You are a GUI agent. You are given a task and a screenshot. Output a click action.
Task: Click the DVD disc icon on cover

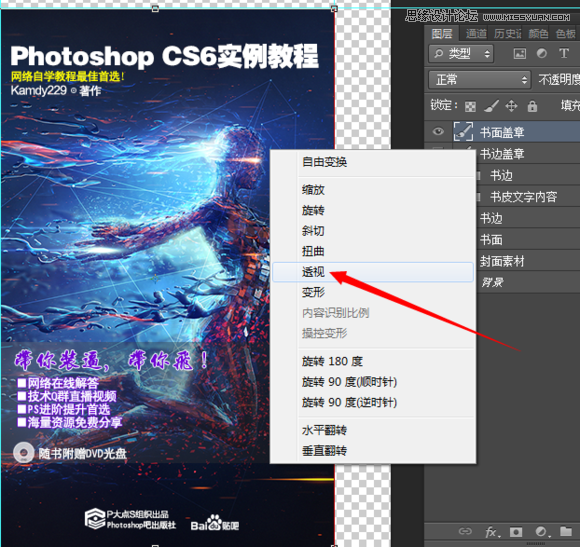pyautogui.click(x=24, y=453)
